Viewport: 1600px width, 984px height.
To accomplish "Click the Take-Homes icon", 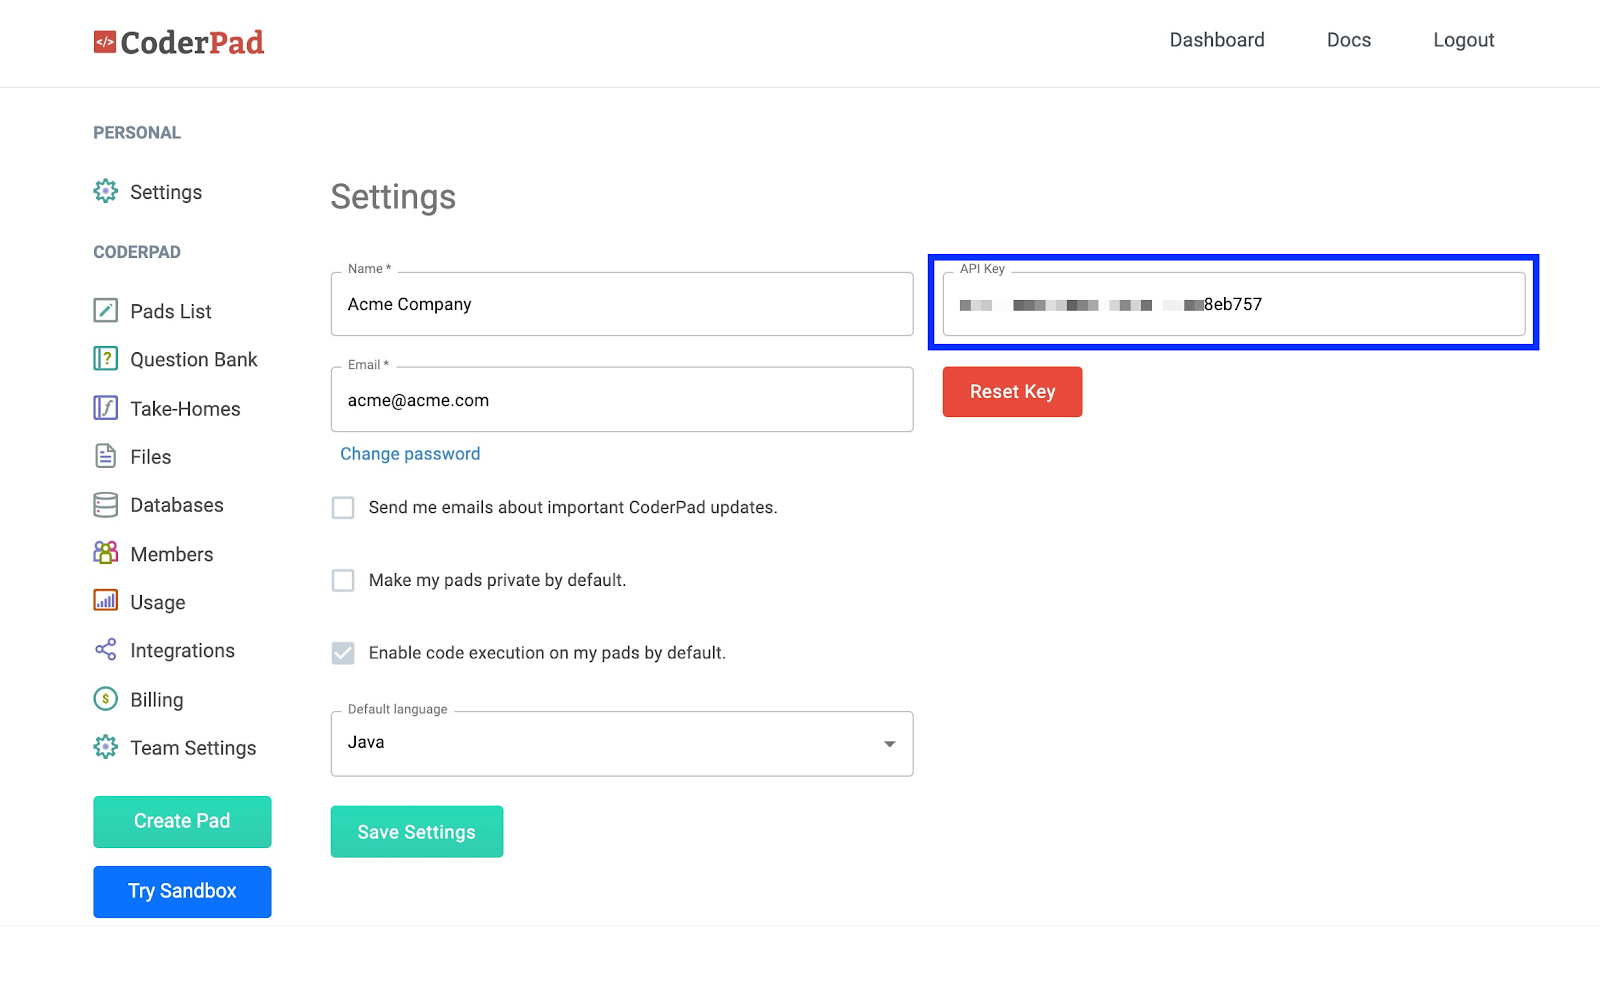I will tap(106, 407).
